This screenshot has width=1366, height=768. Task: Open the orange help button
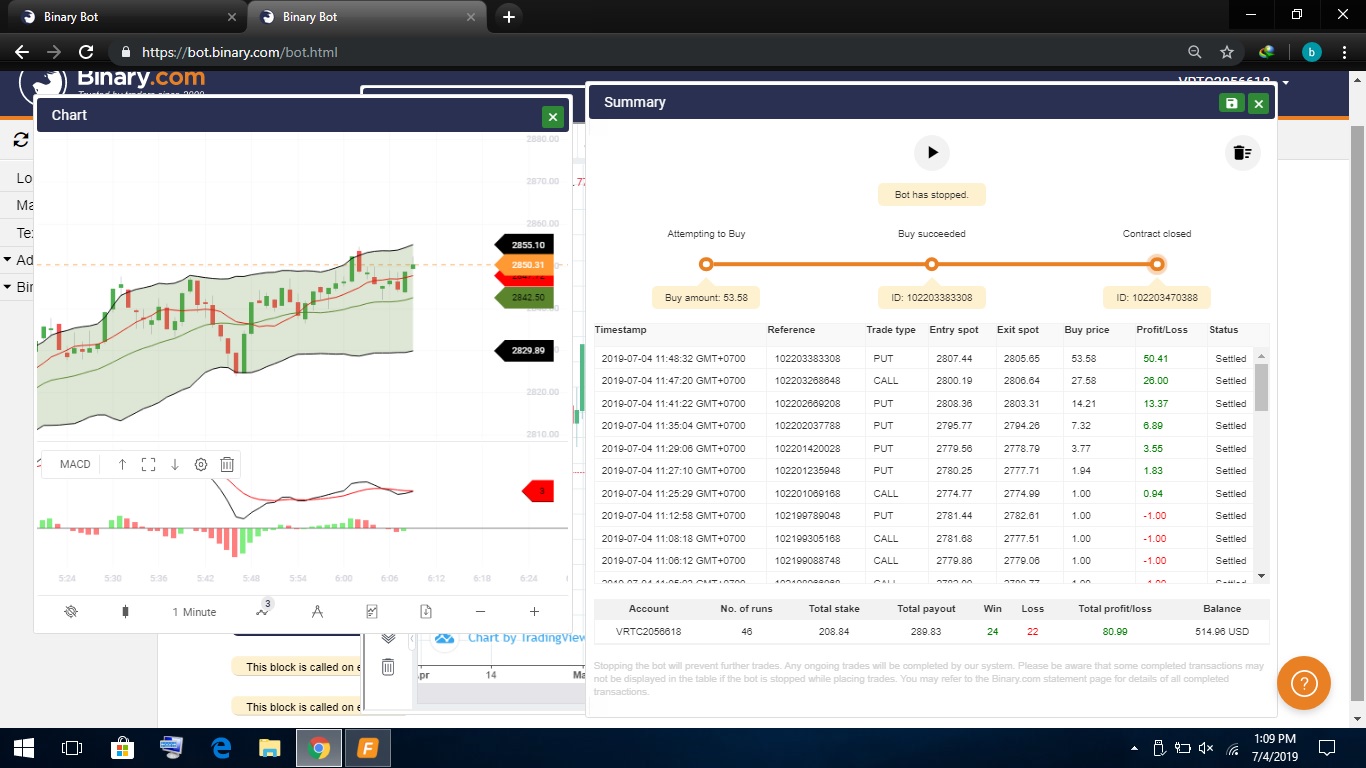pos(1304,683)
